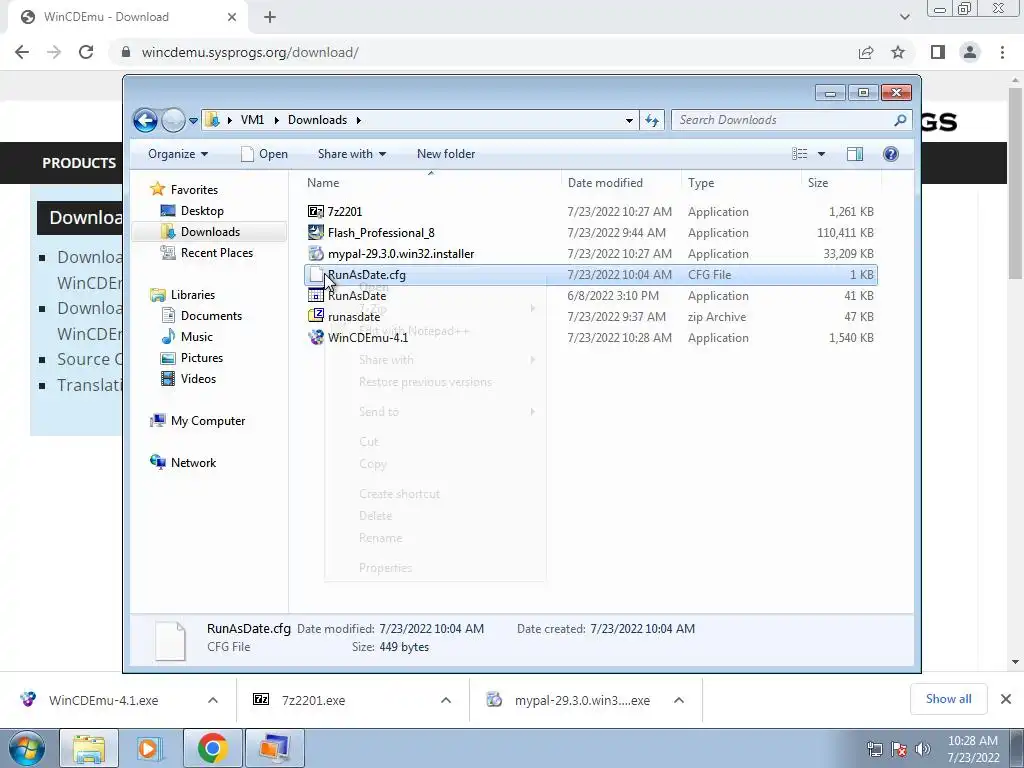This screenshot has width=1024, height=768.
Task: Sort files by Size column
Action: click(840, 183)
